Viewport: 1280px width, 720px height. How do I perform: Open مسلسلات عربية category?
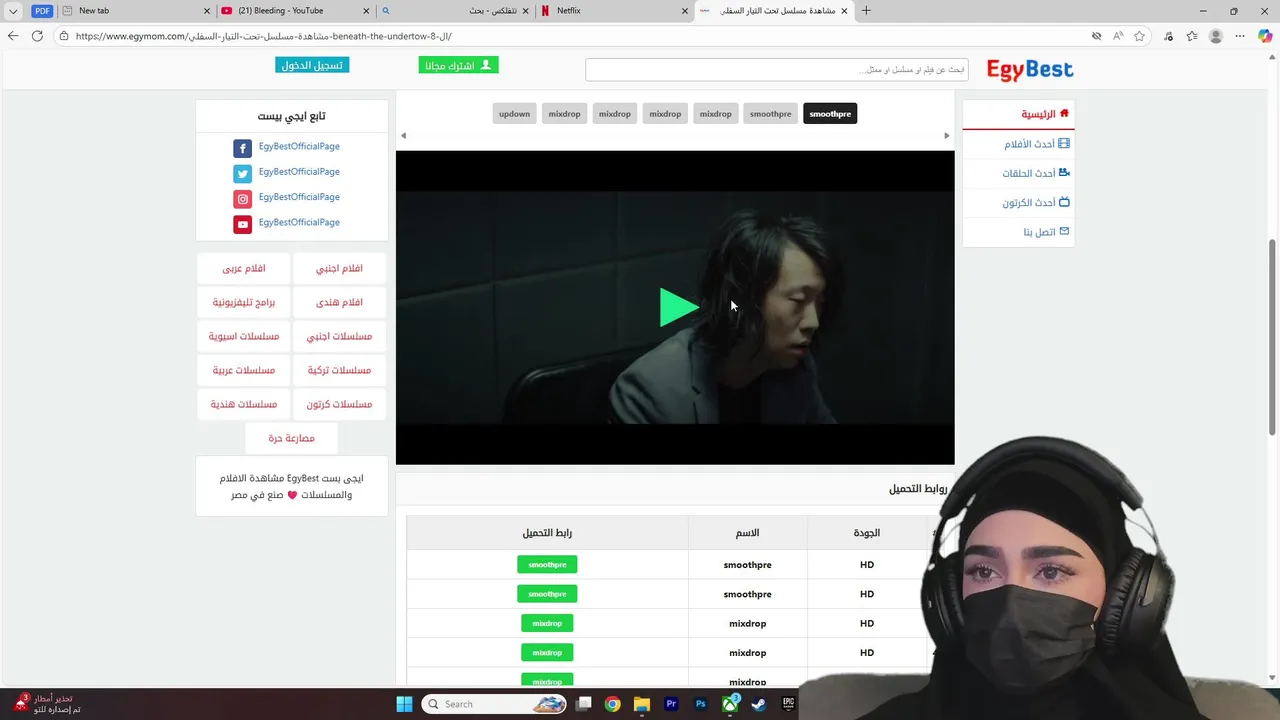(x=244, y=370)
